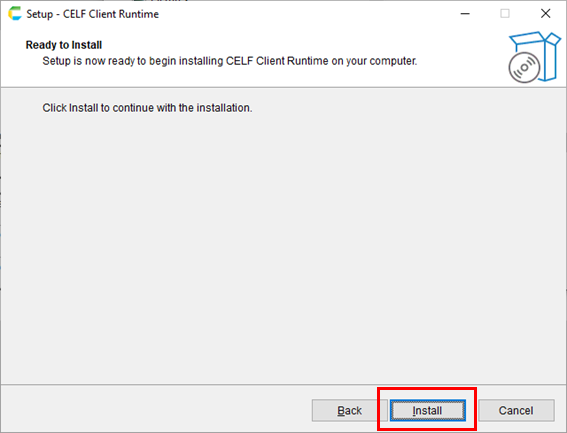Cancel the CELF Client Runtime setup
The image size is (567, 433).
[x=516, y=411]
